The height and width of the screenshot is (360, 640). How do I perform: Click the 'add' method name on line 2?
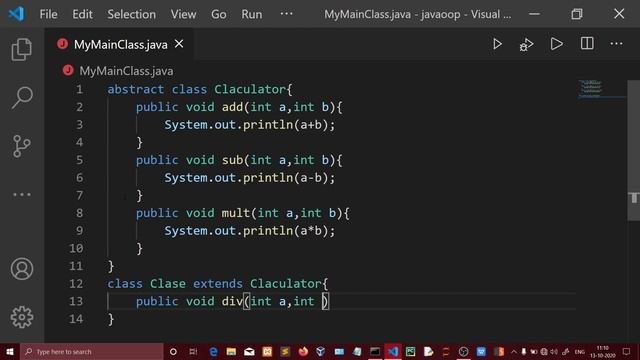[232, 107]
